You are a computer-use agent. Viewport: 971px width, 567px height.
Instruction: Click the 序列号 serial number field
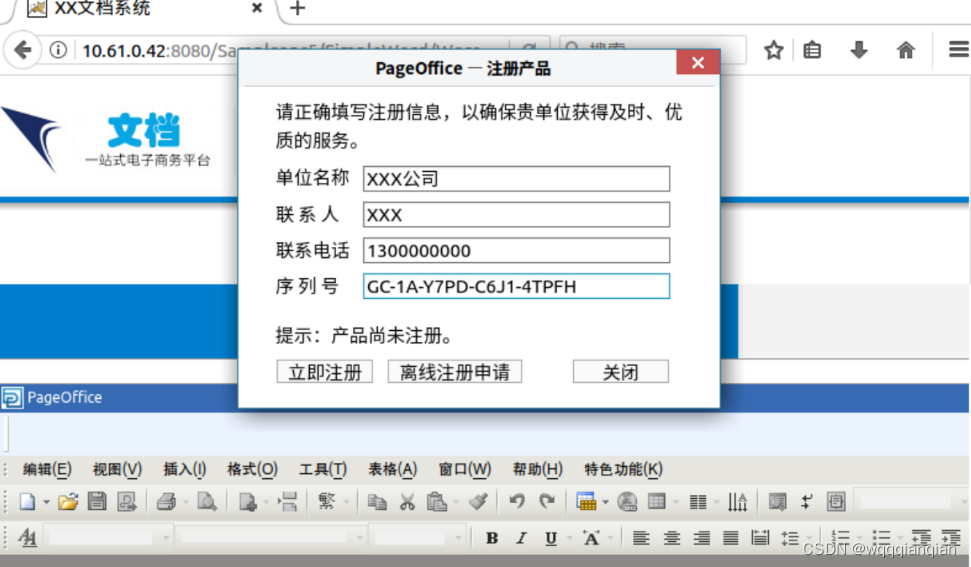coord(516,287)
